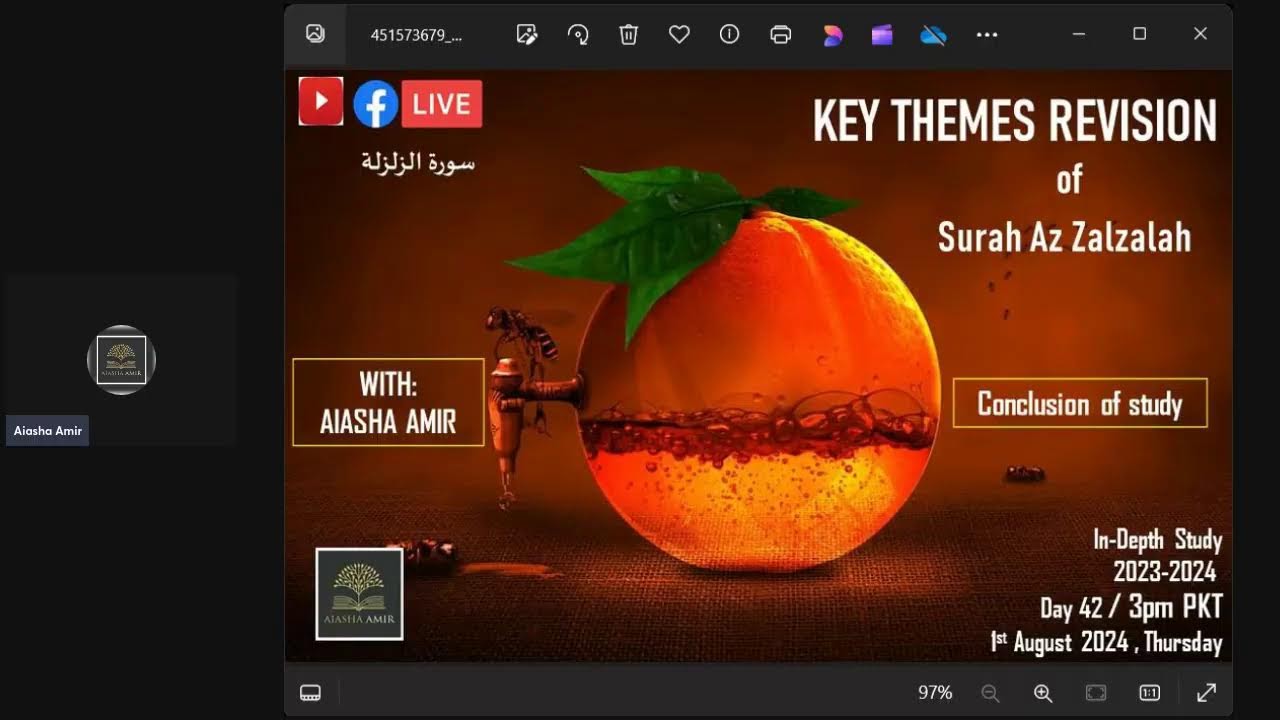Image resolution: width=1280 pixels, height=720 pixels.
Task: Zoom out with minus magnifier icon
Action: (x=990, y=693)
